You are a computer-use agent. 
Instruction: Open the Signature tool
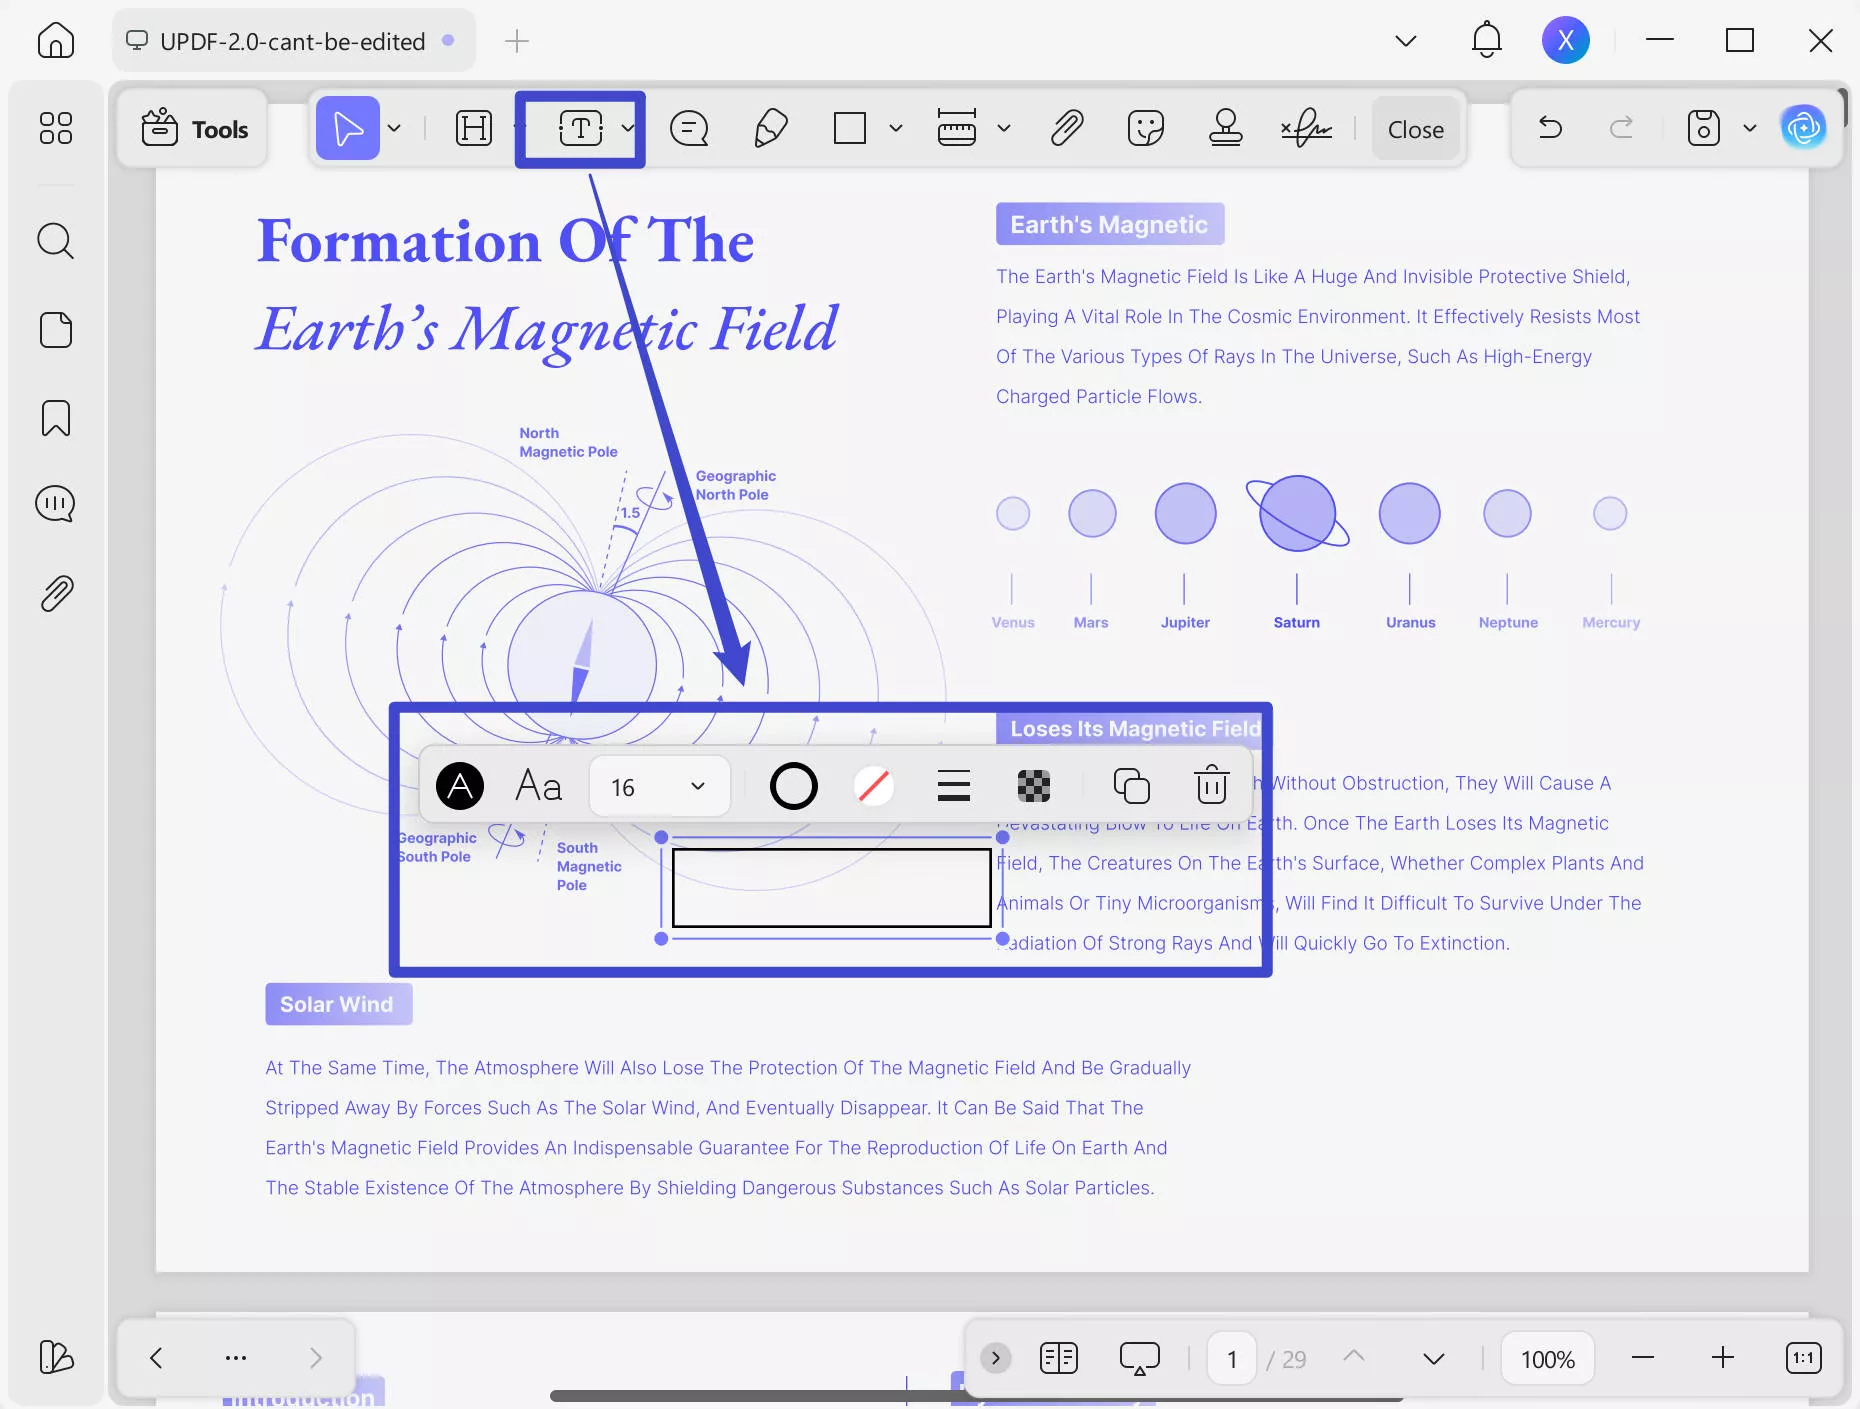(1305, 128)
